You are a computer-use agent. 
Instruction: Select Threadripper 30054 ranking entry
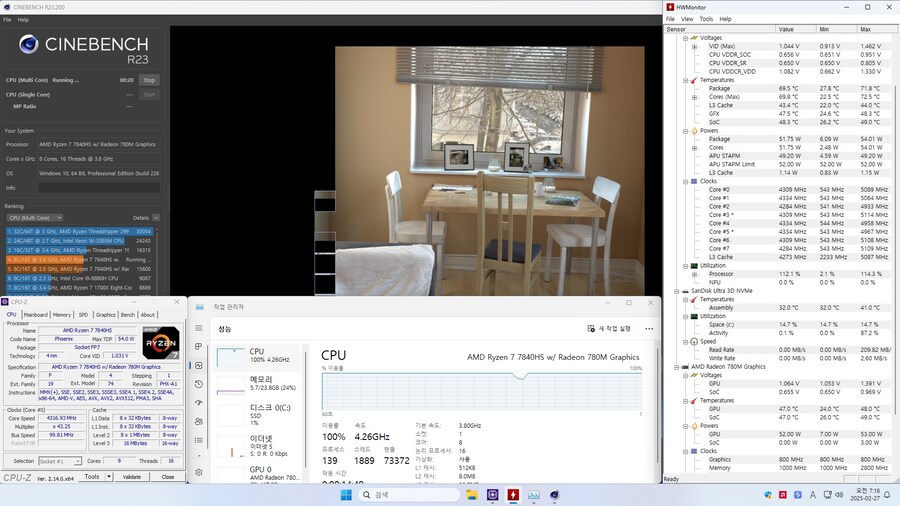point(79,231)
